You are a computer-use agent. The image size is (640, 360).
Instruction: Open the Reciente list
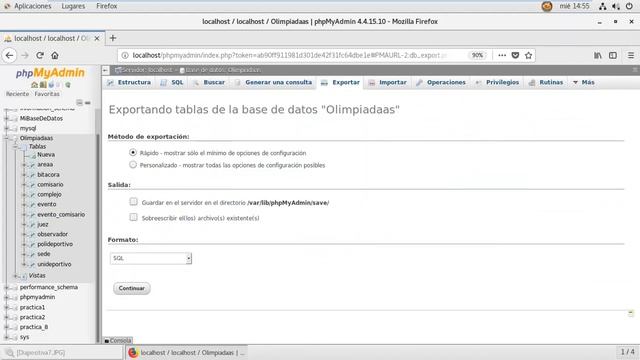(17, 94)
